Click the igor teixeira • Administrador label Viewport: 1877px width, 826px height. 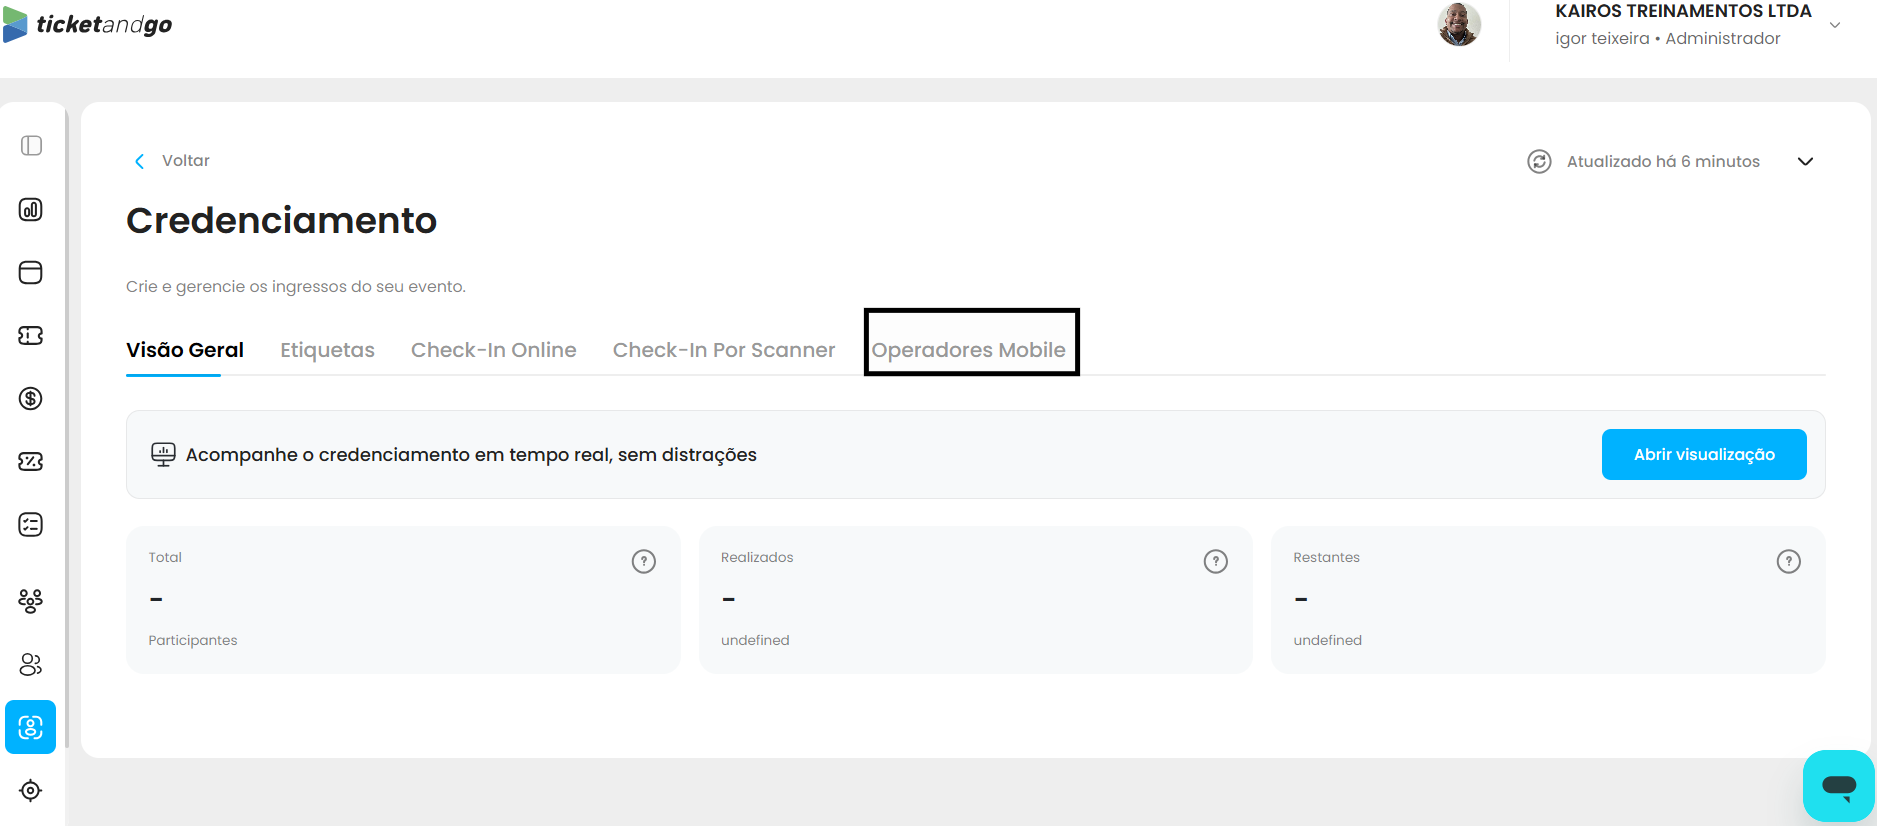pos(1668,38)
